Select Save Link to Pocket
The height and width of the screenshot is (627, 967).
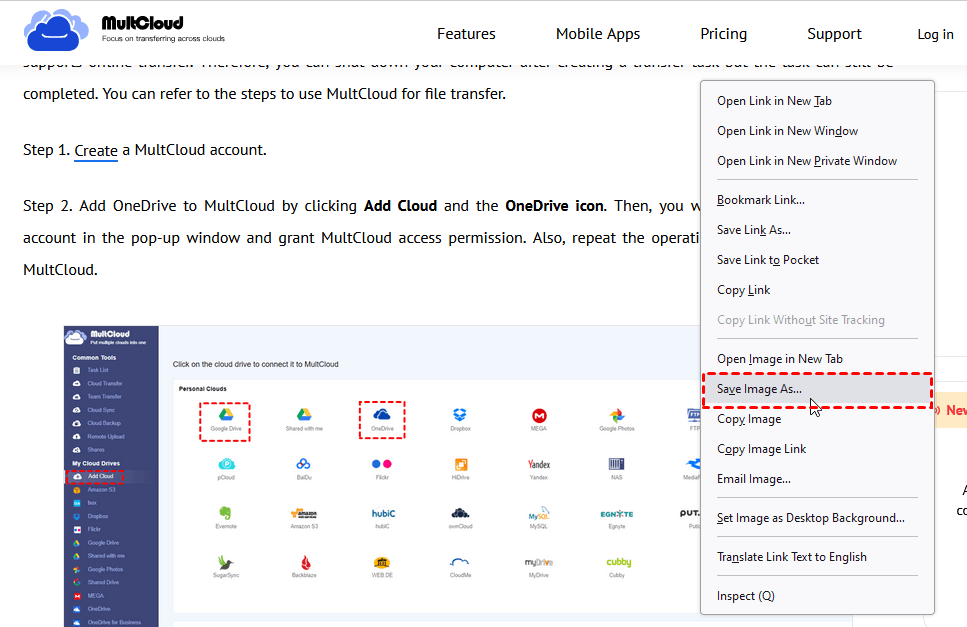[817, 260]
